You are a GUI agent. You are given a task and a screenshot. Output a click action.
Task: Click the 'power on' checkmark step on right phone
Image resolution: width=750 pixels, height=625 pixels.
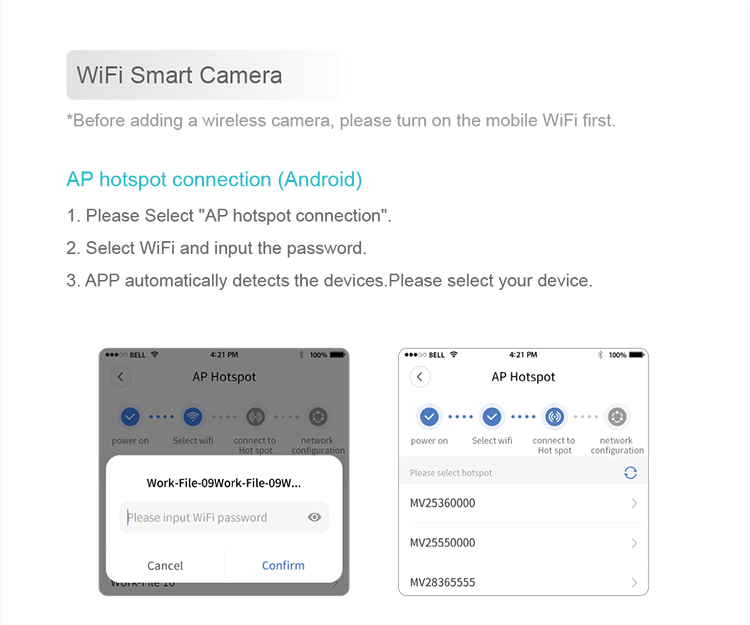[x=429, y=417]
